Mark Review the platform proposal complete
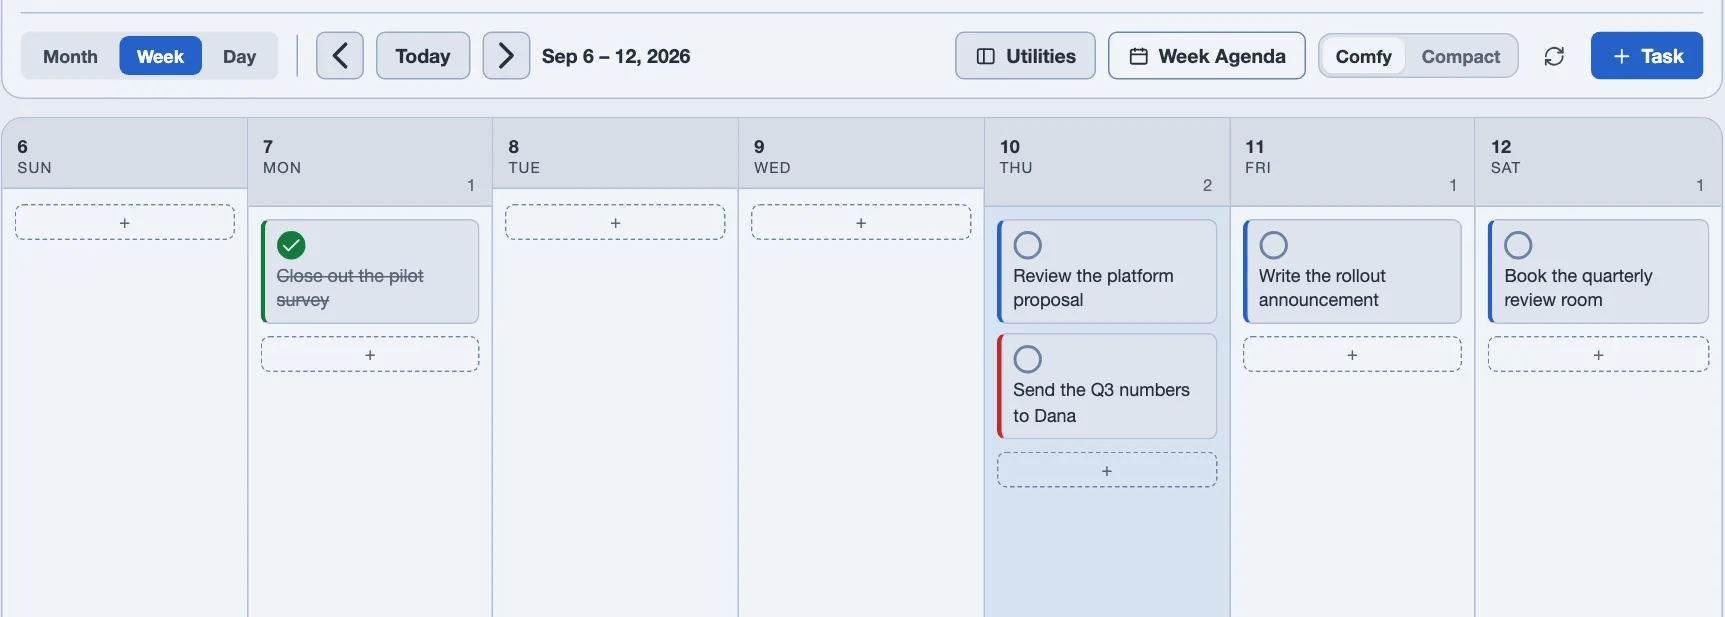This screenshot has width=1725, height=617. click(x=1028, y=245)
